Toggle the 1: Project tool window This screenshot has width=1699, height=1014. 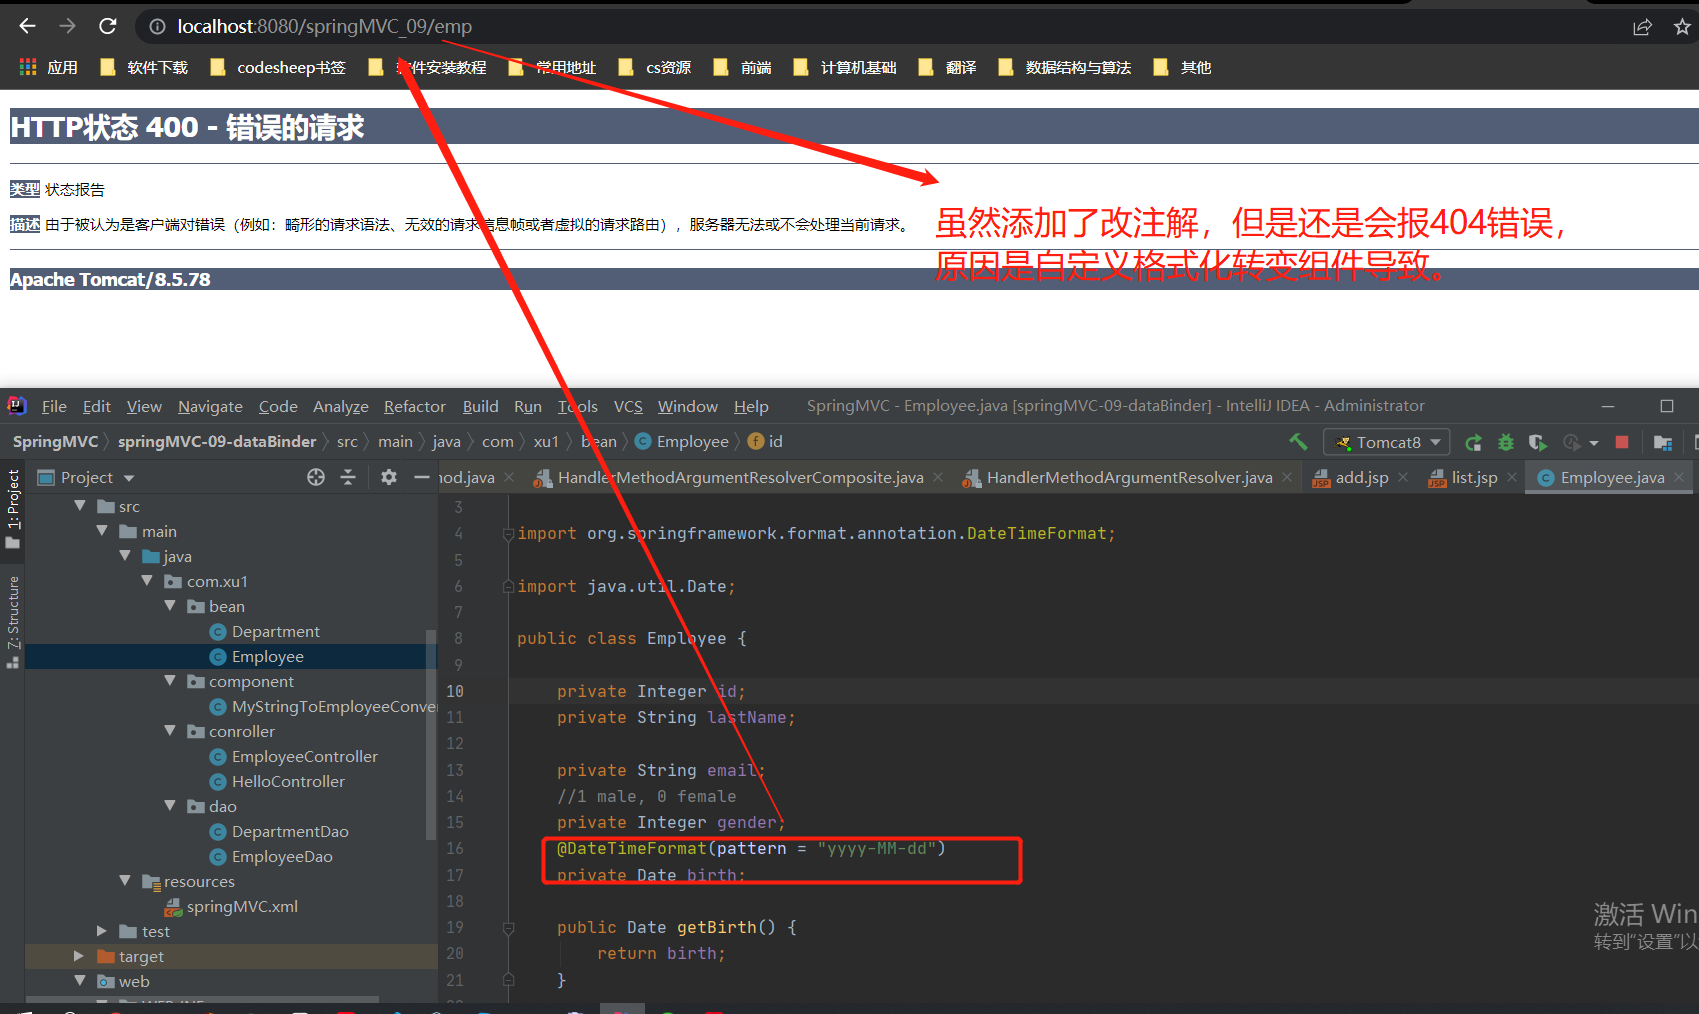(13, 509)
